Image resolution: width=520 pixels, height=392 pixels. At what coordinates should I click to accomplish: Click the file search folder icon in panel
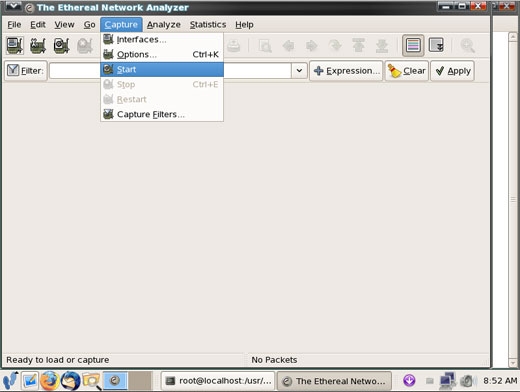click(92, 380)
